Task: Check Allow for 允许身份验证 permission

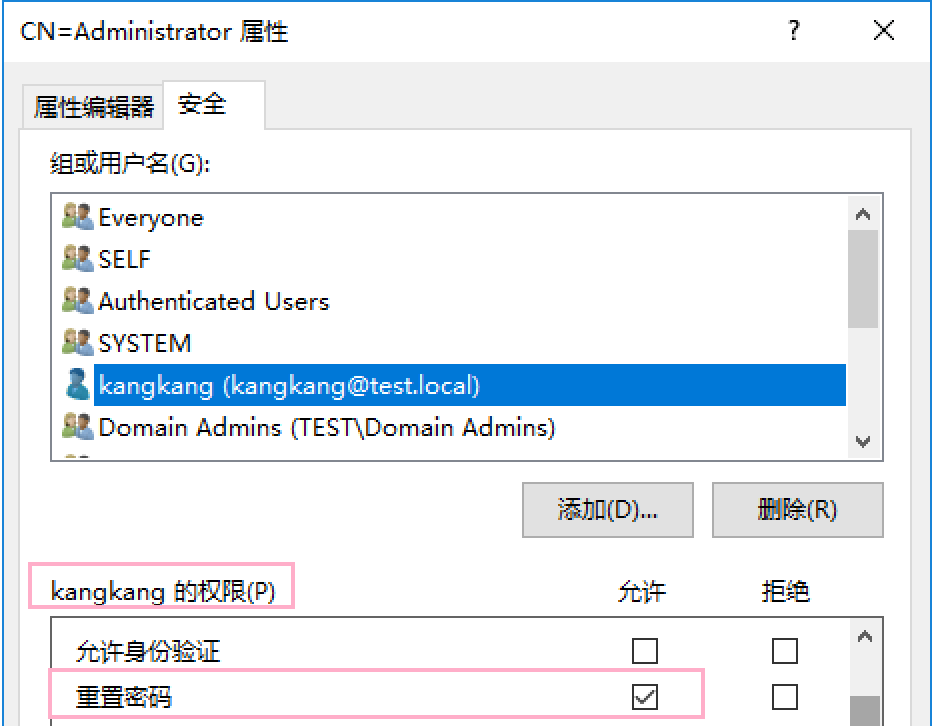Action: pos(645,652)
